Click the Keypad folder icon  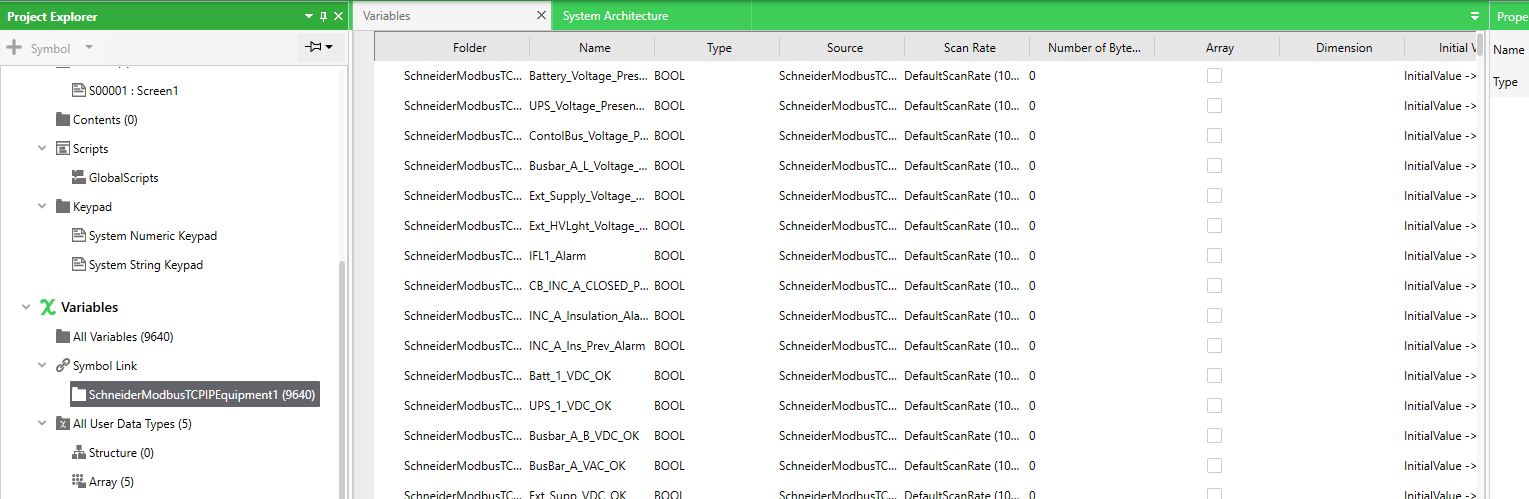(63, 206)
